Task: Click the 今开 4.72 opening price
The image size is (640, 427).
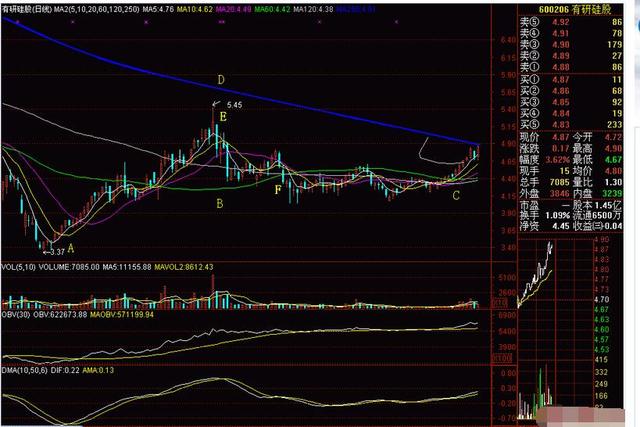Action: click(x=597, y=137)
